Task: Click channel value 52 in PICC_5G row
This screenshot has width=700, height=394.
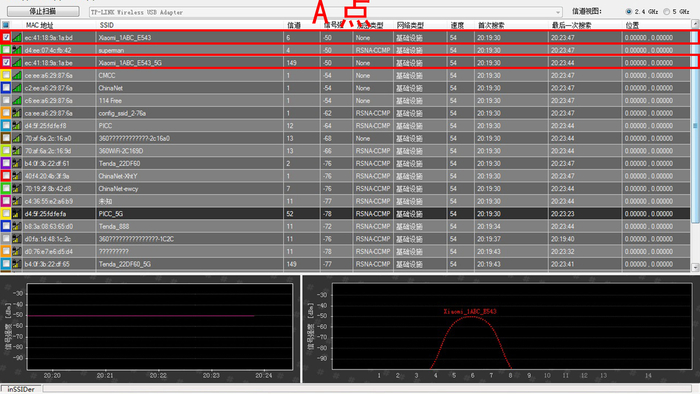Action: click(x=290, y=214)
